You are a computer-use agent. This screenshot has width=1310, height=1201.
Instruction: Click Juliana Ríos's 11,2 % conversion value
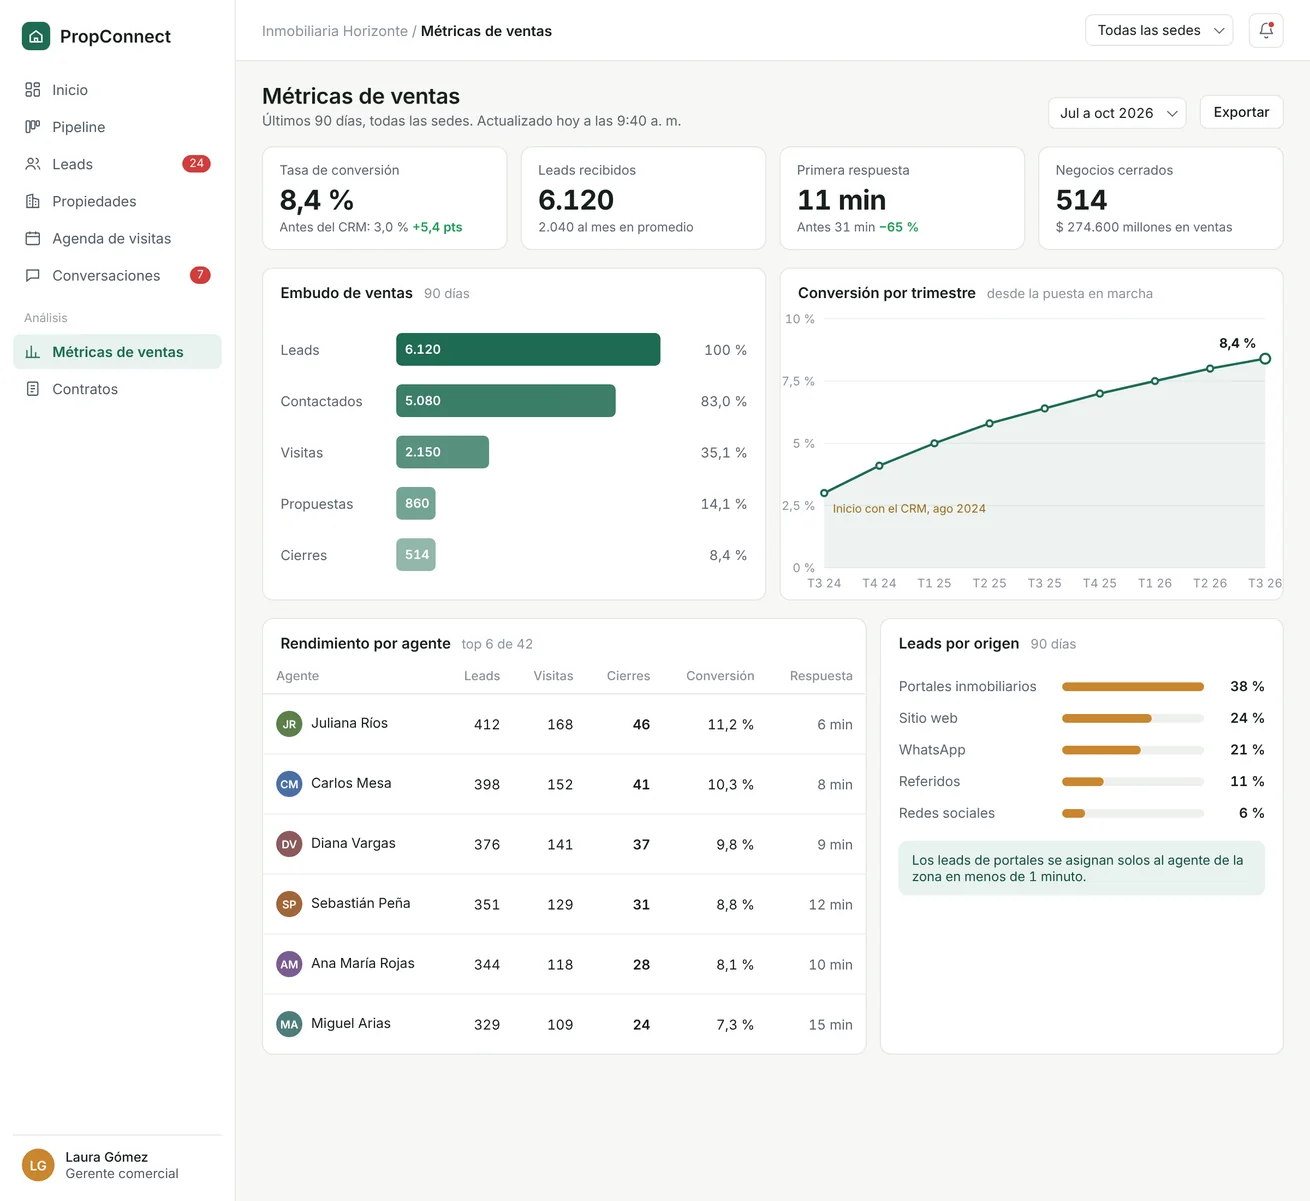(730, 724)
